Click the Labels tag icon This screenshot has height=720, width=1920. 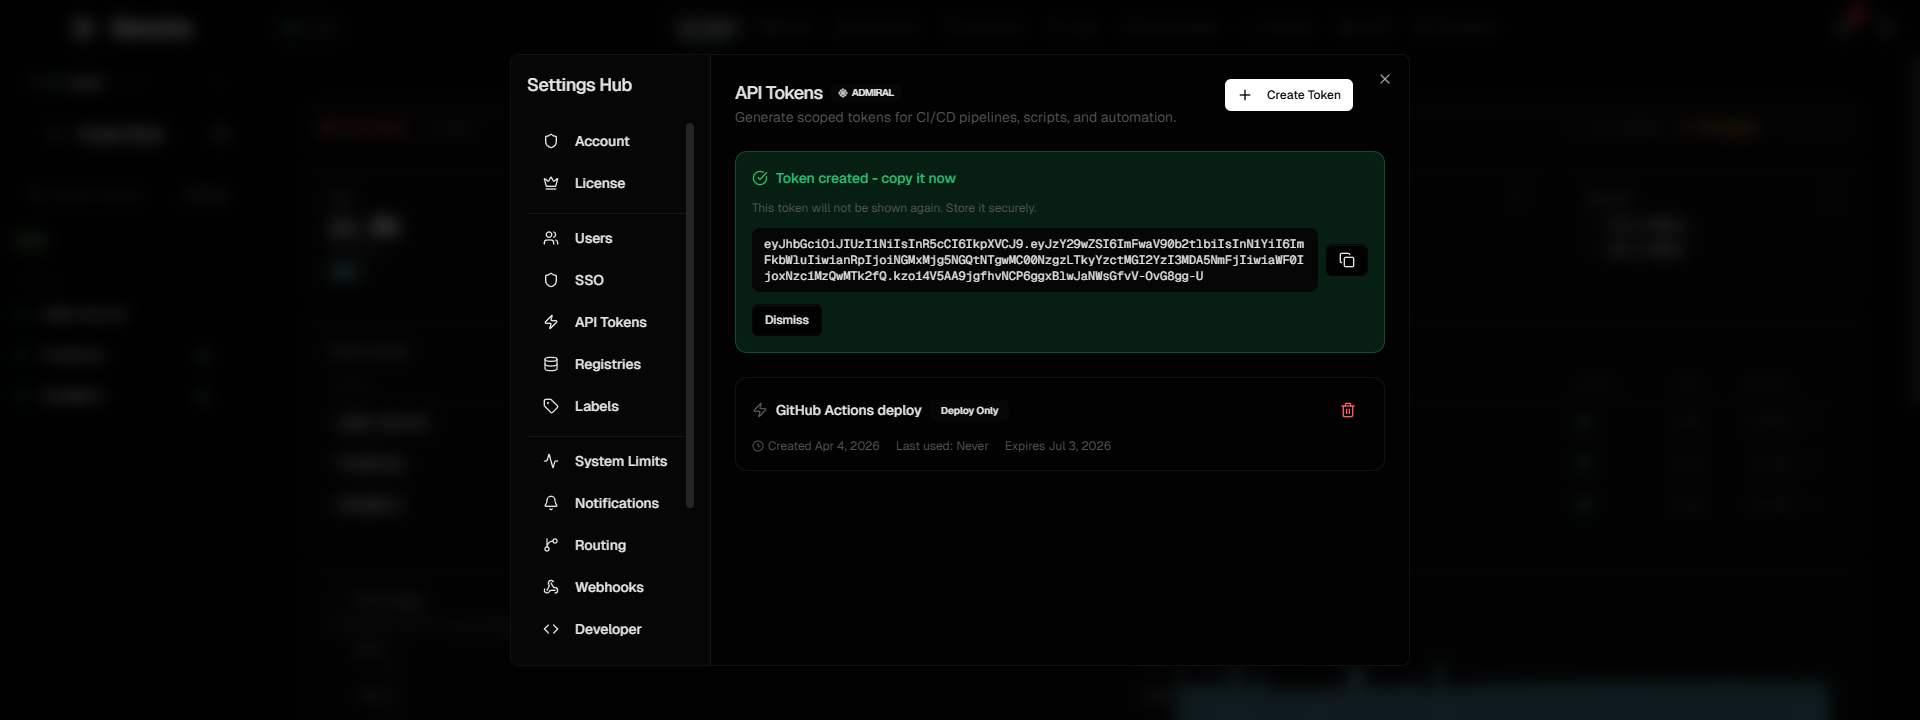pyautogui.click(x=551, y=406)
